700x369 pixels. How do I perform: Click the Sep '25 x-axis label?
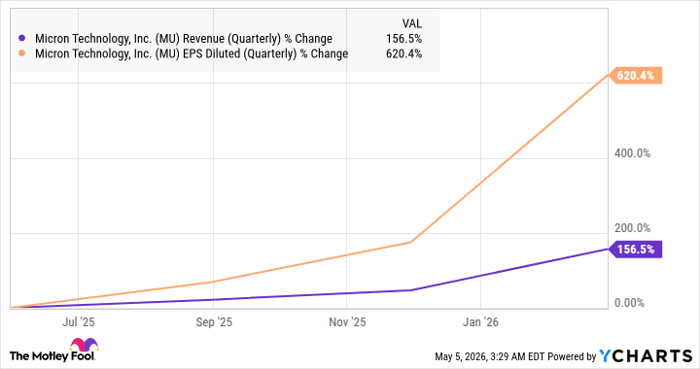coord(214,322)
